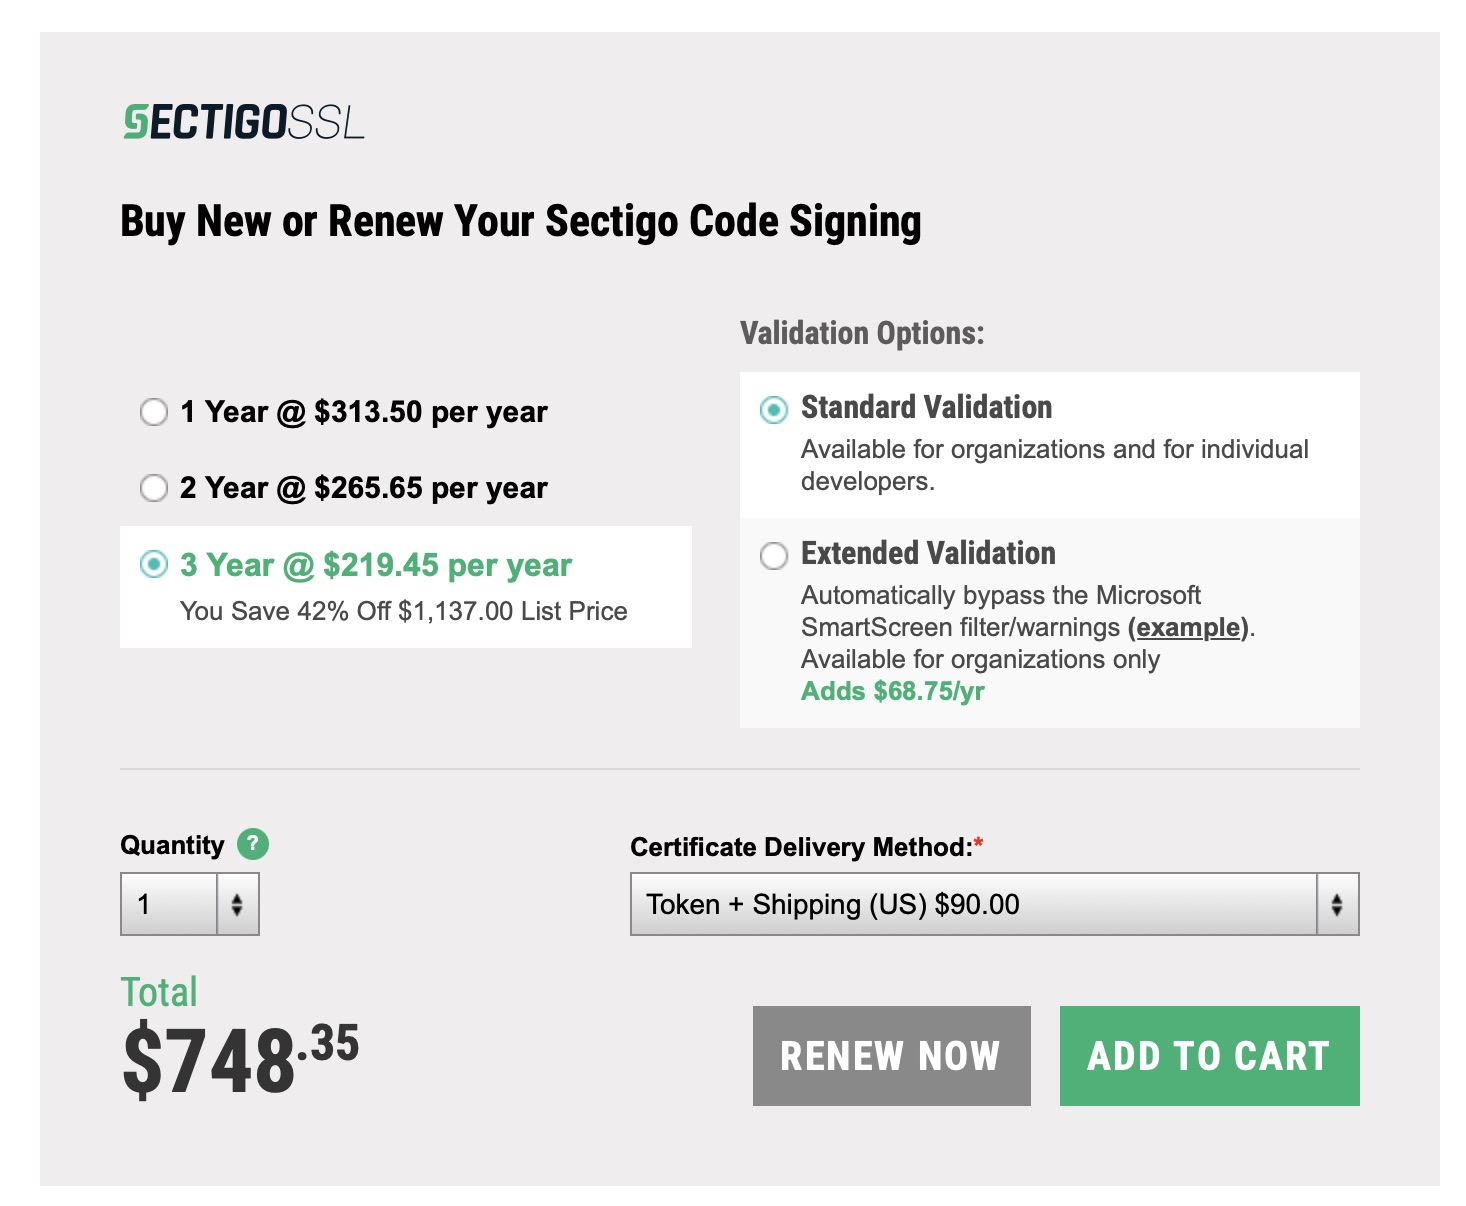This screenshot has width=1466, height=1206.
Task: Click the "Certificate Delivery Method:" label
Action: coord(801,847)
